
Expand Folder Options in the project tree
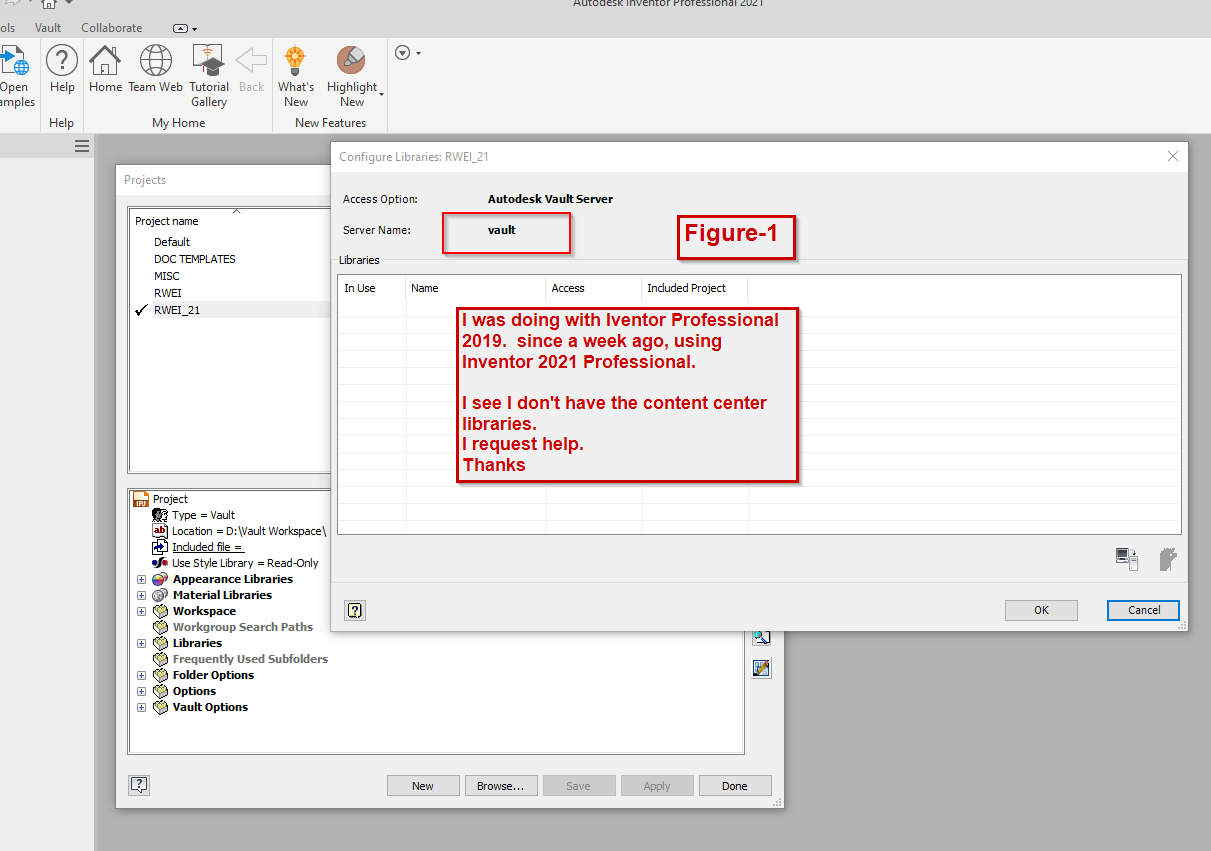[141, 675]
